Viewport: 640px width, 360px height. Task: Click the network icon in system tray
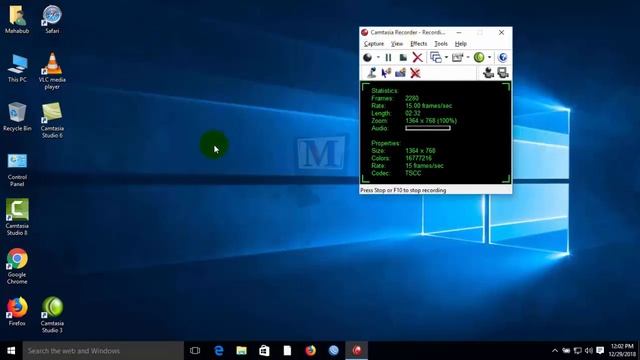pos(578,351)
